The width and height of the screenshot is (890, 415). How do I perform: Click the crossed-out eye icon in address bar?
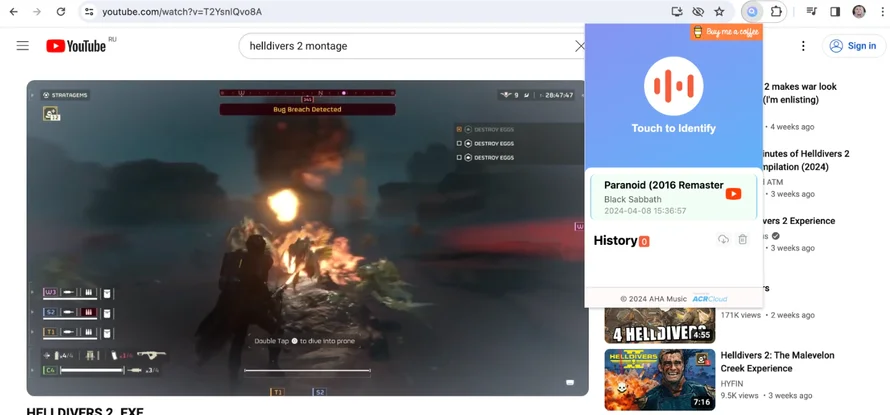click(x=698, y=11)
